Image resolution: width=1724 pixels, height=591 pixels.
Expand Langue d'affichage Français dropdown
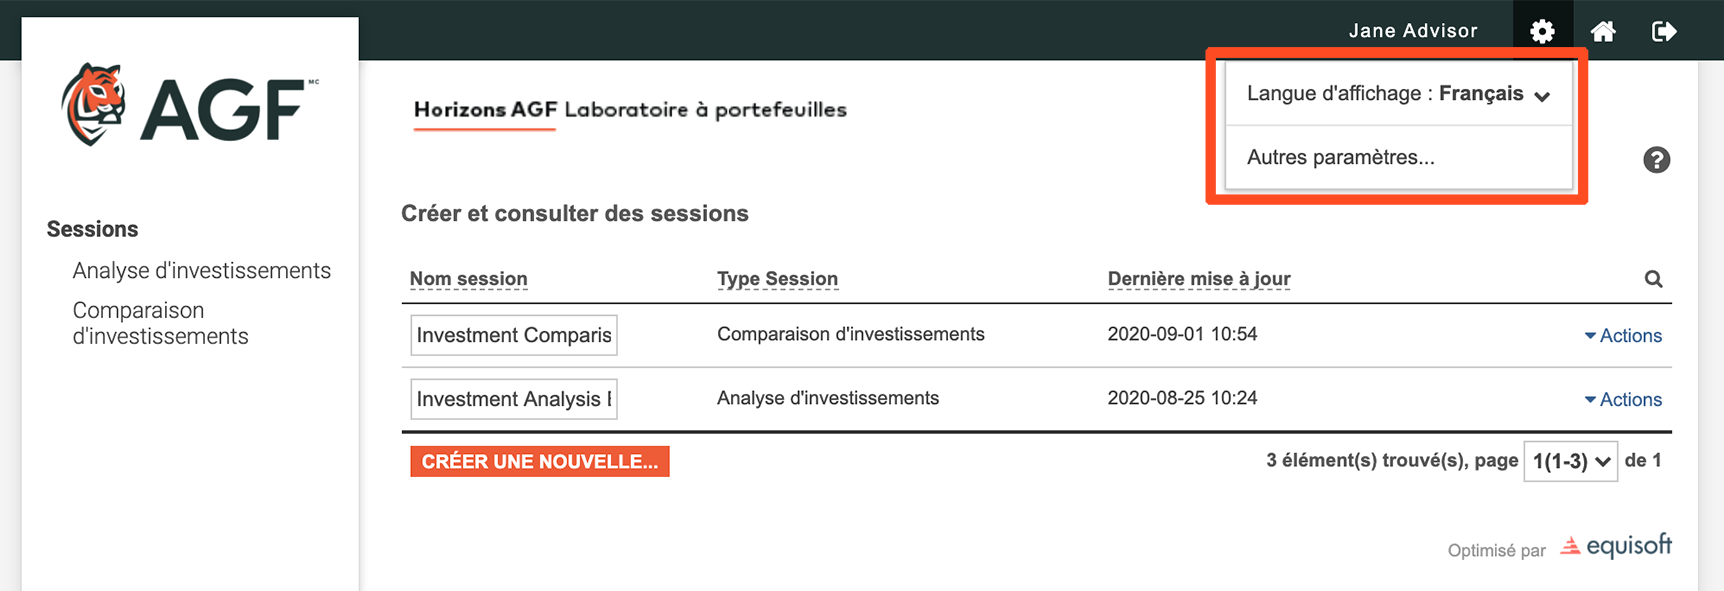coord(1398,94)
